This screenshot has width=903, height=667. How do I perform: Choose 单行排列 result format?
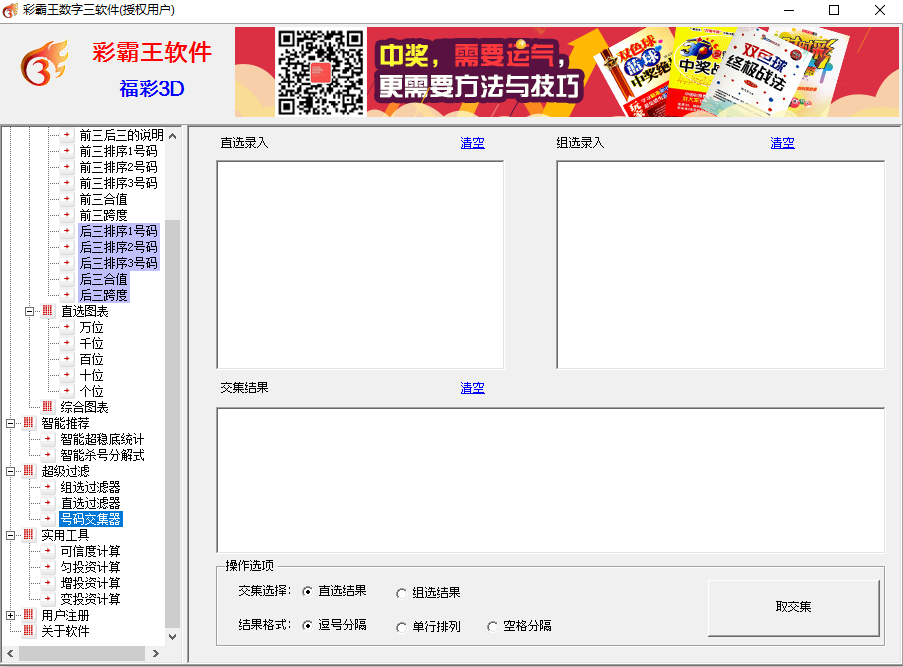(x=401, y=627)
